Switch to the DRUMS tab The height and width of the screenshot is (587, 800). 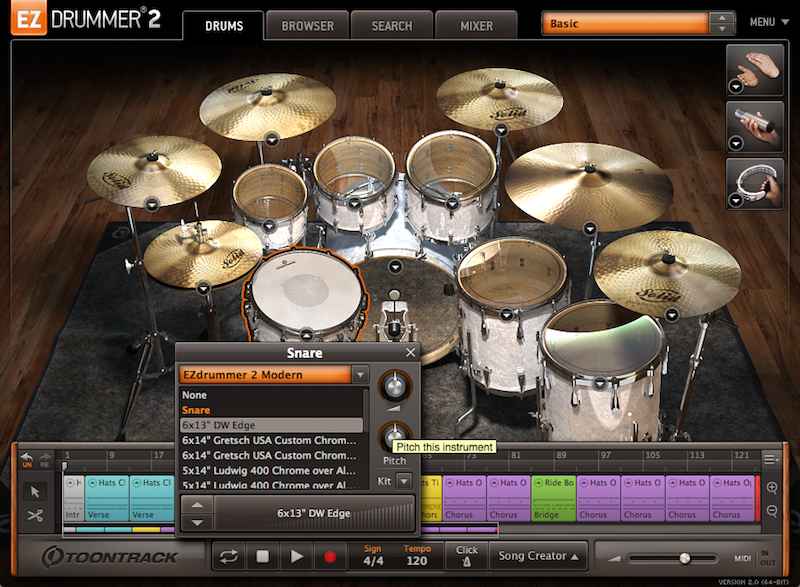coord(224,26)
